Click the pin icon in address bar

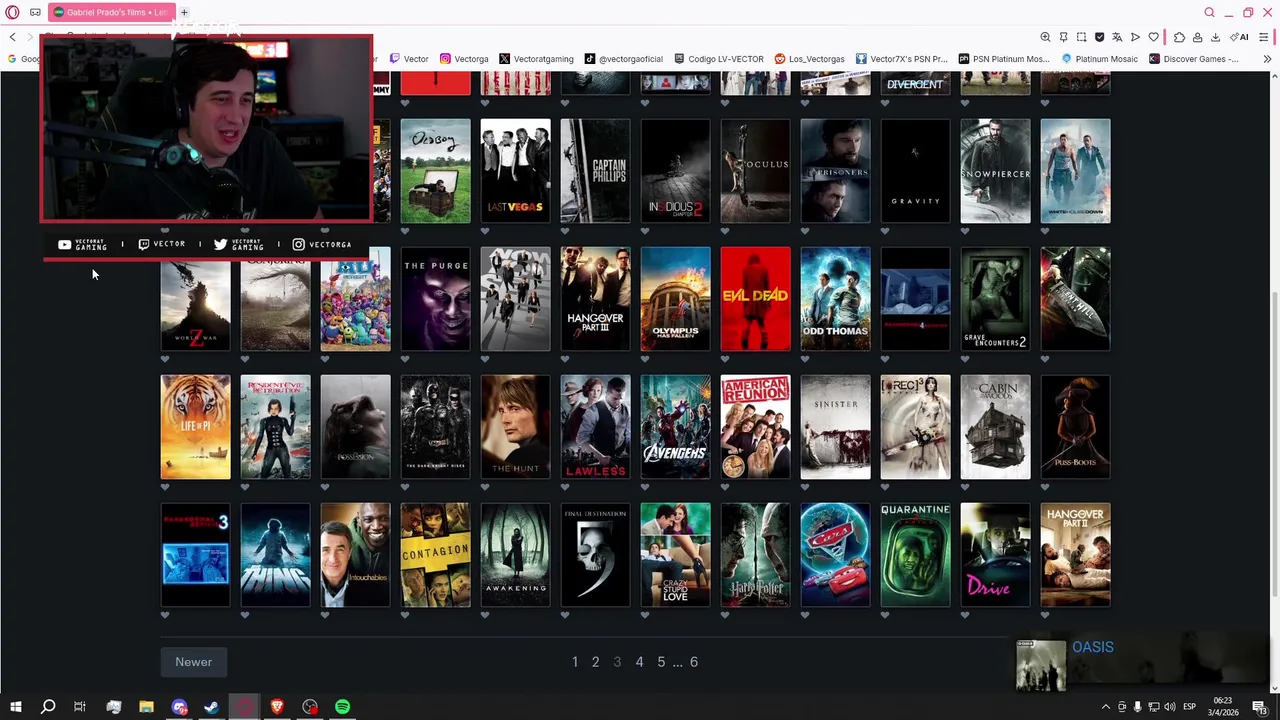click(1063, 37)
